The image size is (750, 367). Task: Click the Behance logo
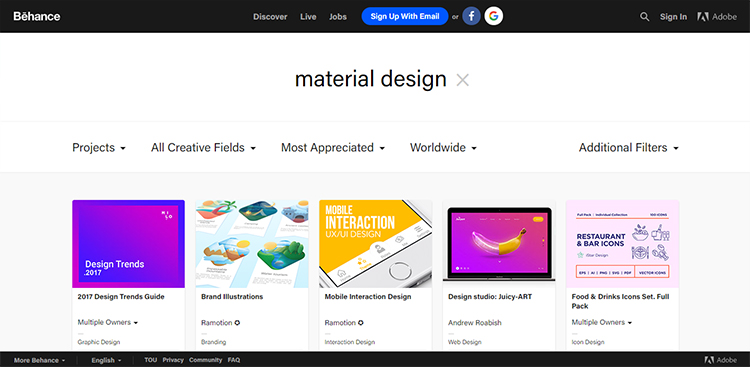[x=37, y=16]
